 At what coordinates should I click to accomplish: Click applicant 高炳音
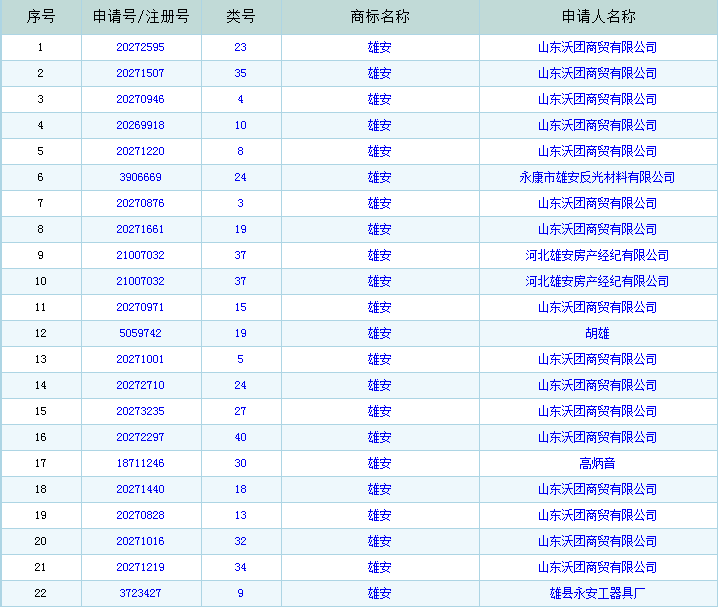tap(597, 463)
